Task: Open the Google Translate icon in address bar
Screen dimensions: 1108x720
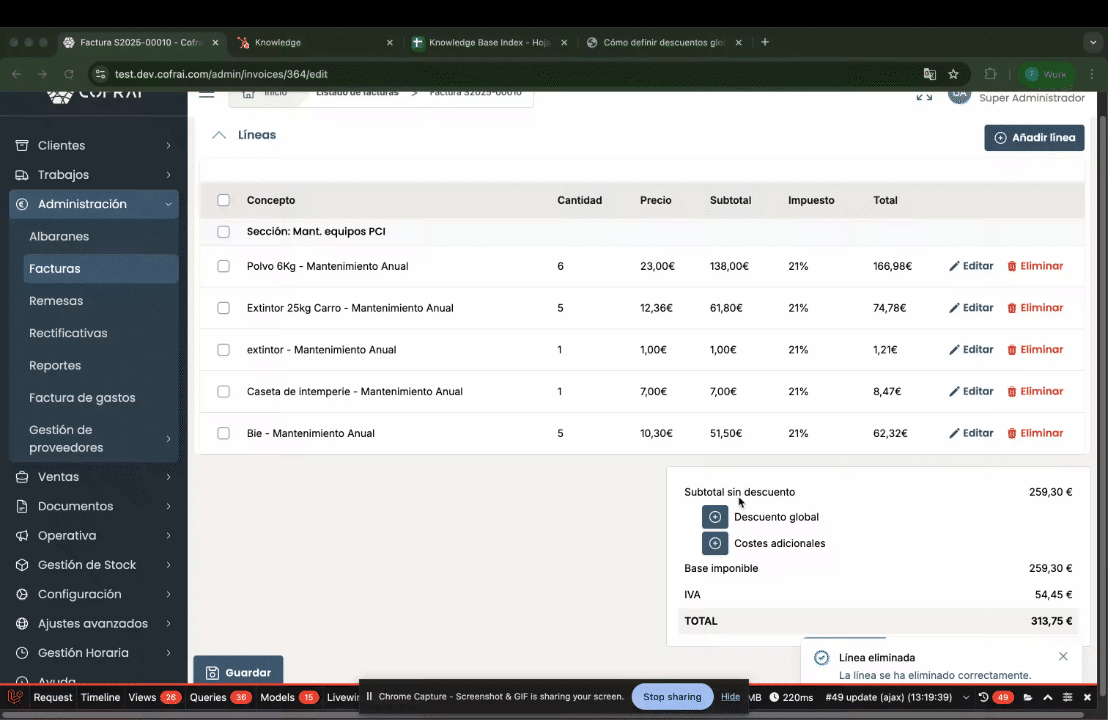Action: pyautogui.click(x=930, y=74)
